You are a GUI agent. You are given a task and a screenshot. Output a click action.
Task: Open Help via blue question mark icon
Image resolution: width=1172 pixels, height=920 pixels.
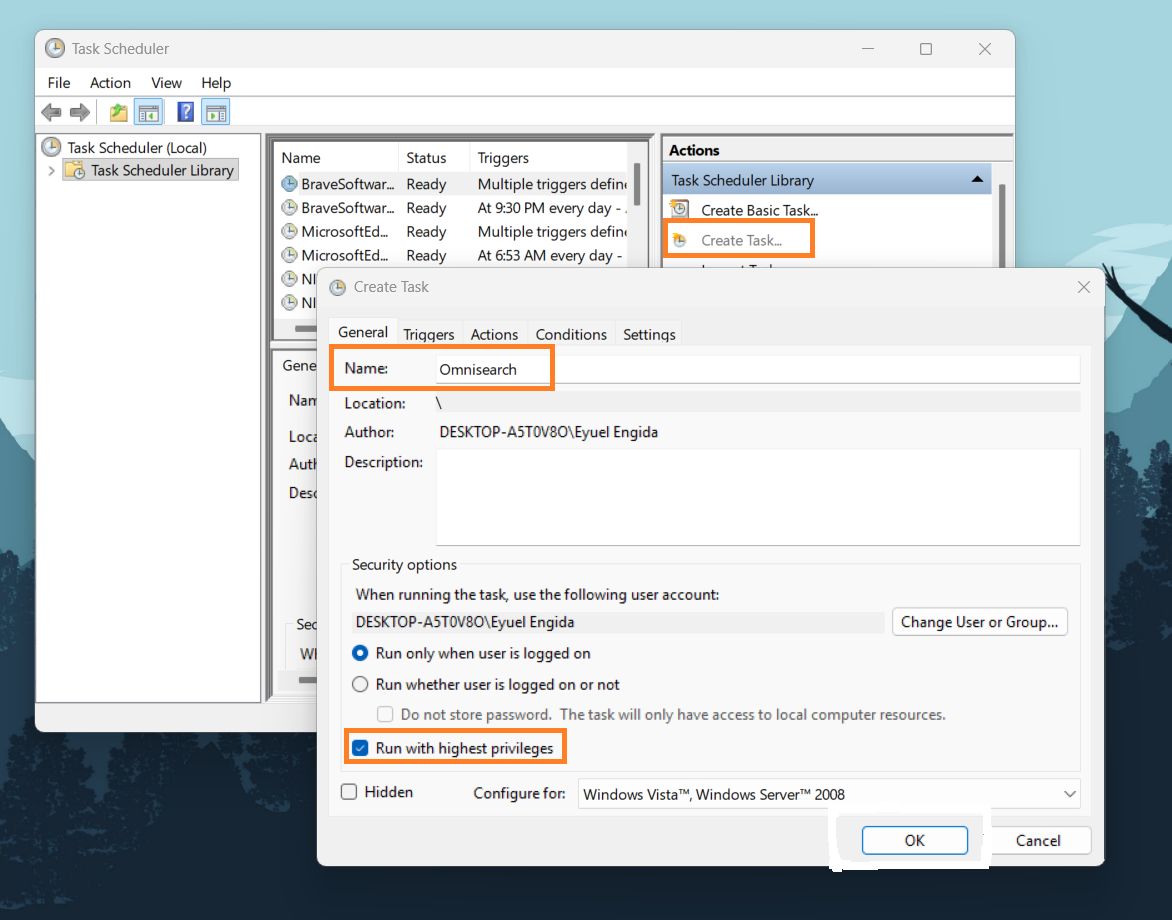pos(185,112)
